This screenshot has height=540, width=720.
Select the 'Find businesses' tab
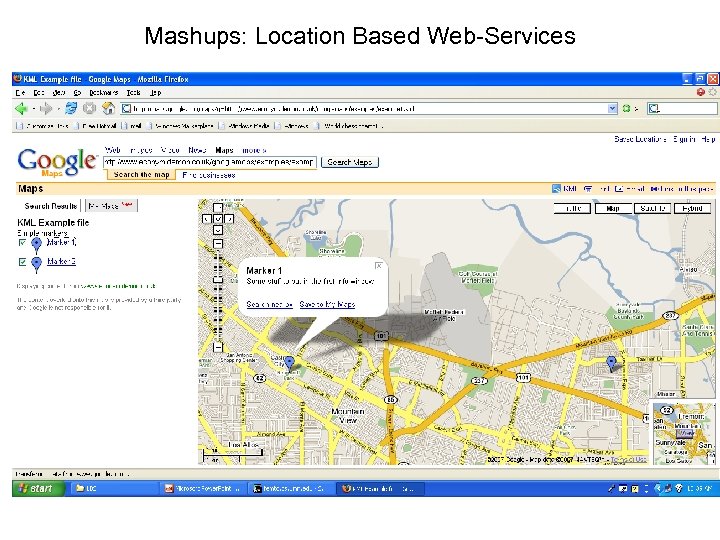(209, 175)
